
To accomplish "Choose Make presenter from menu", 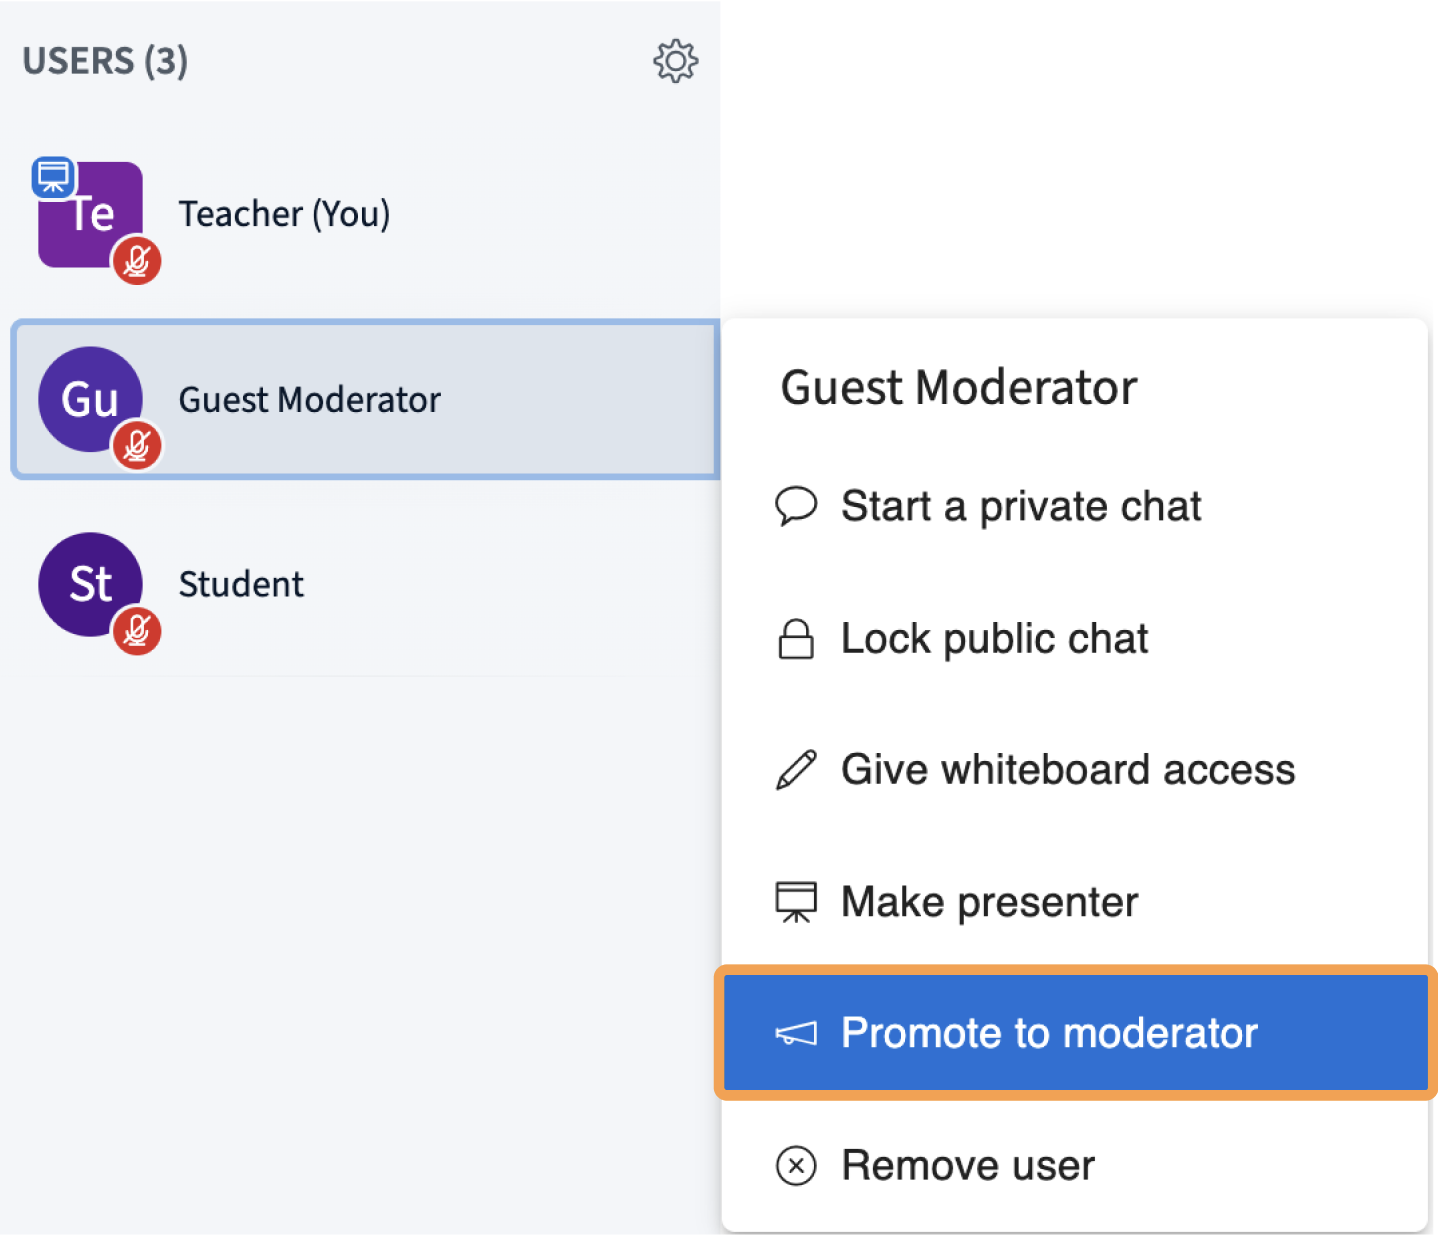I will 989,902.
